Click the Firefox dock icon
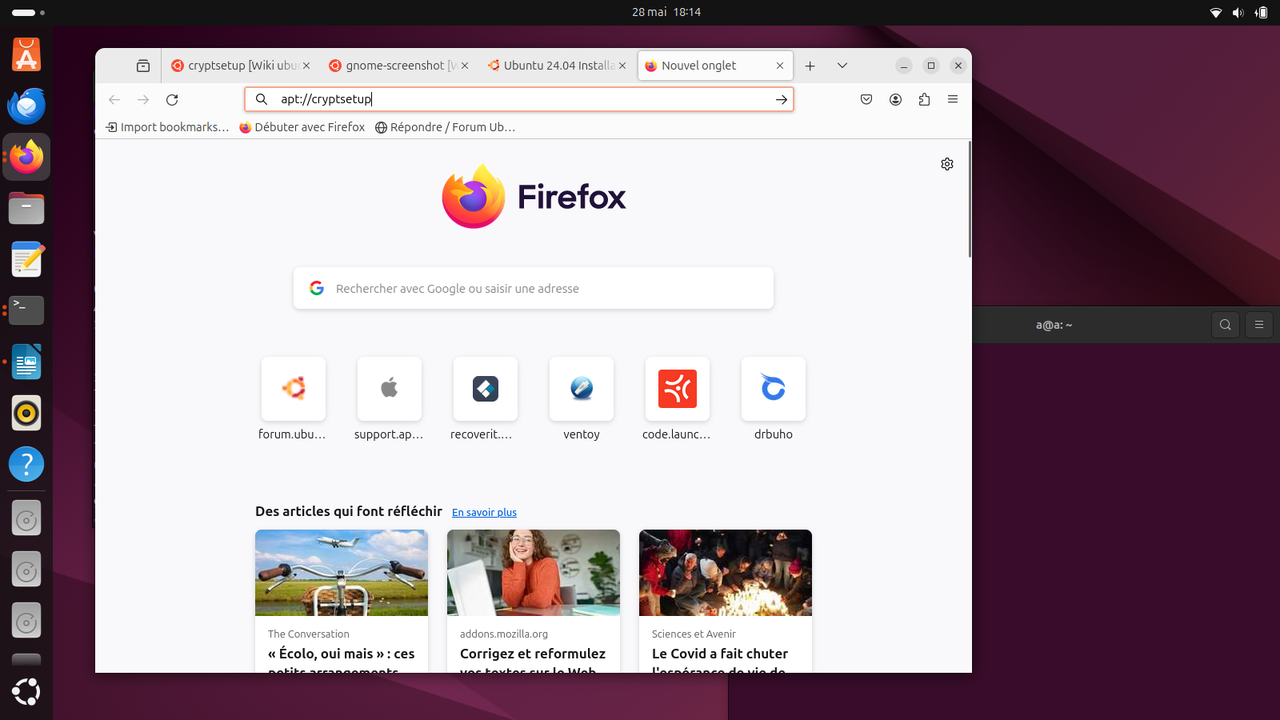Image resolution: width=1280 pixels, height=720 pixels. 27,157
